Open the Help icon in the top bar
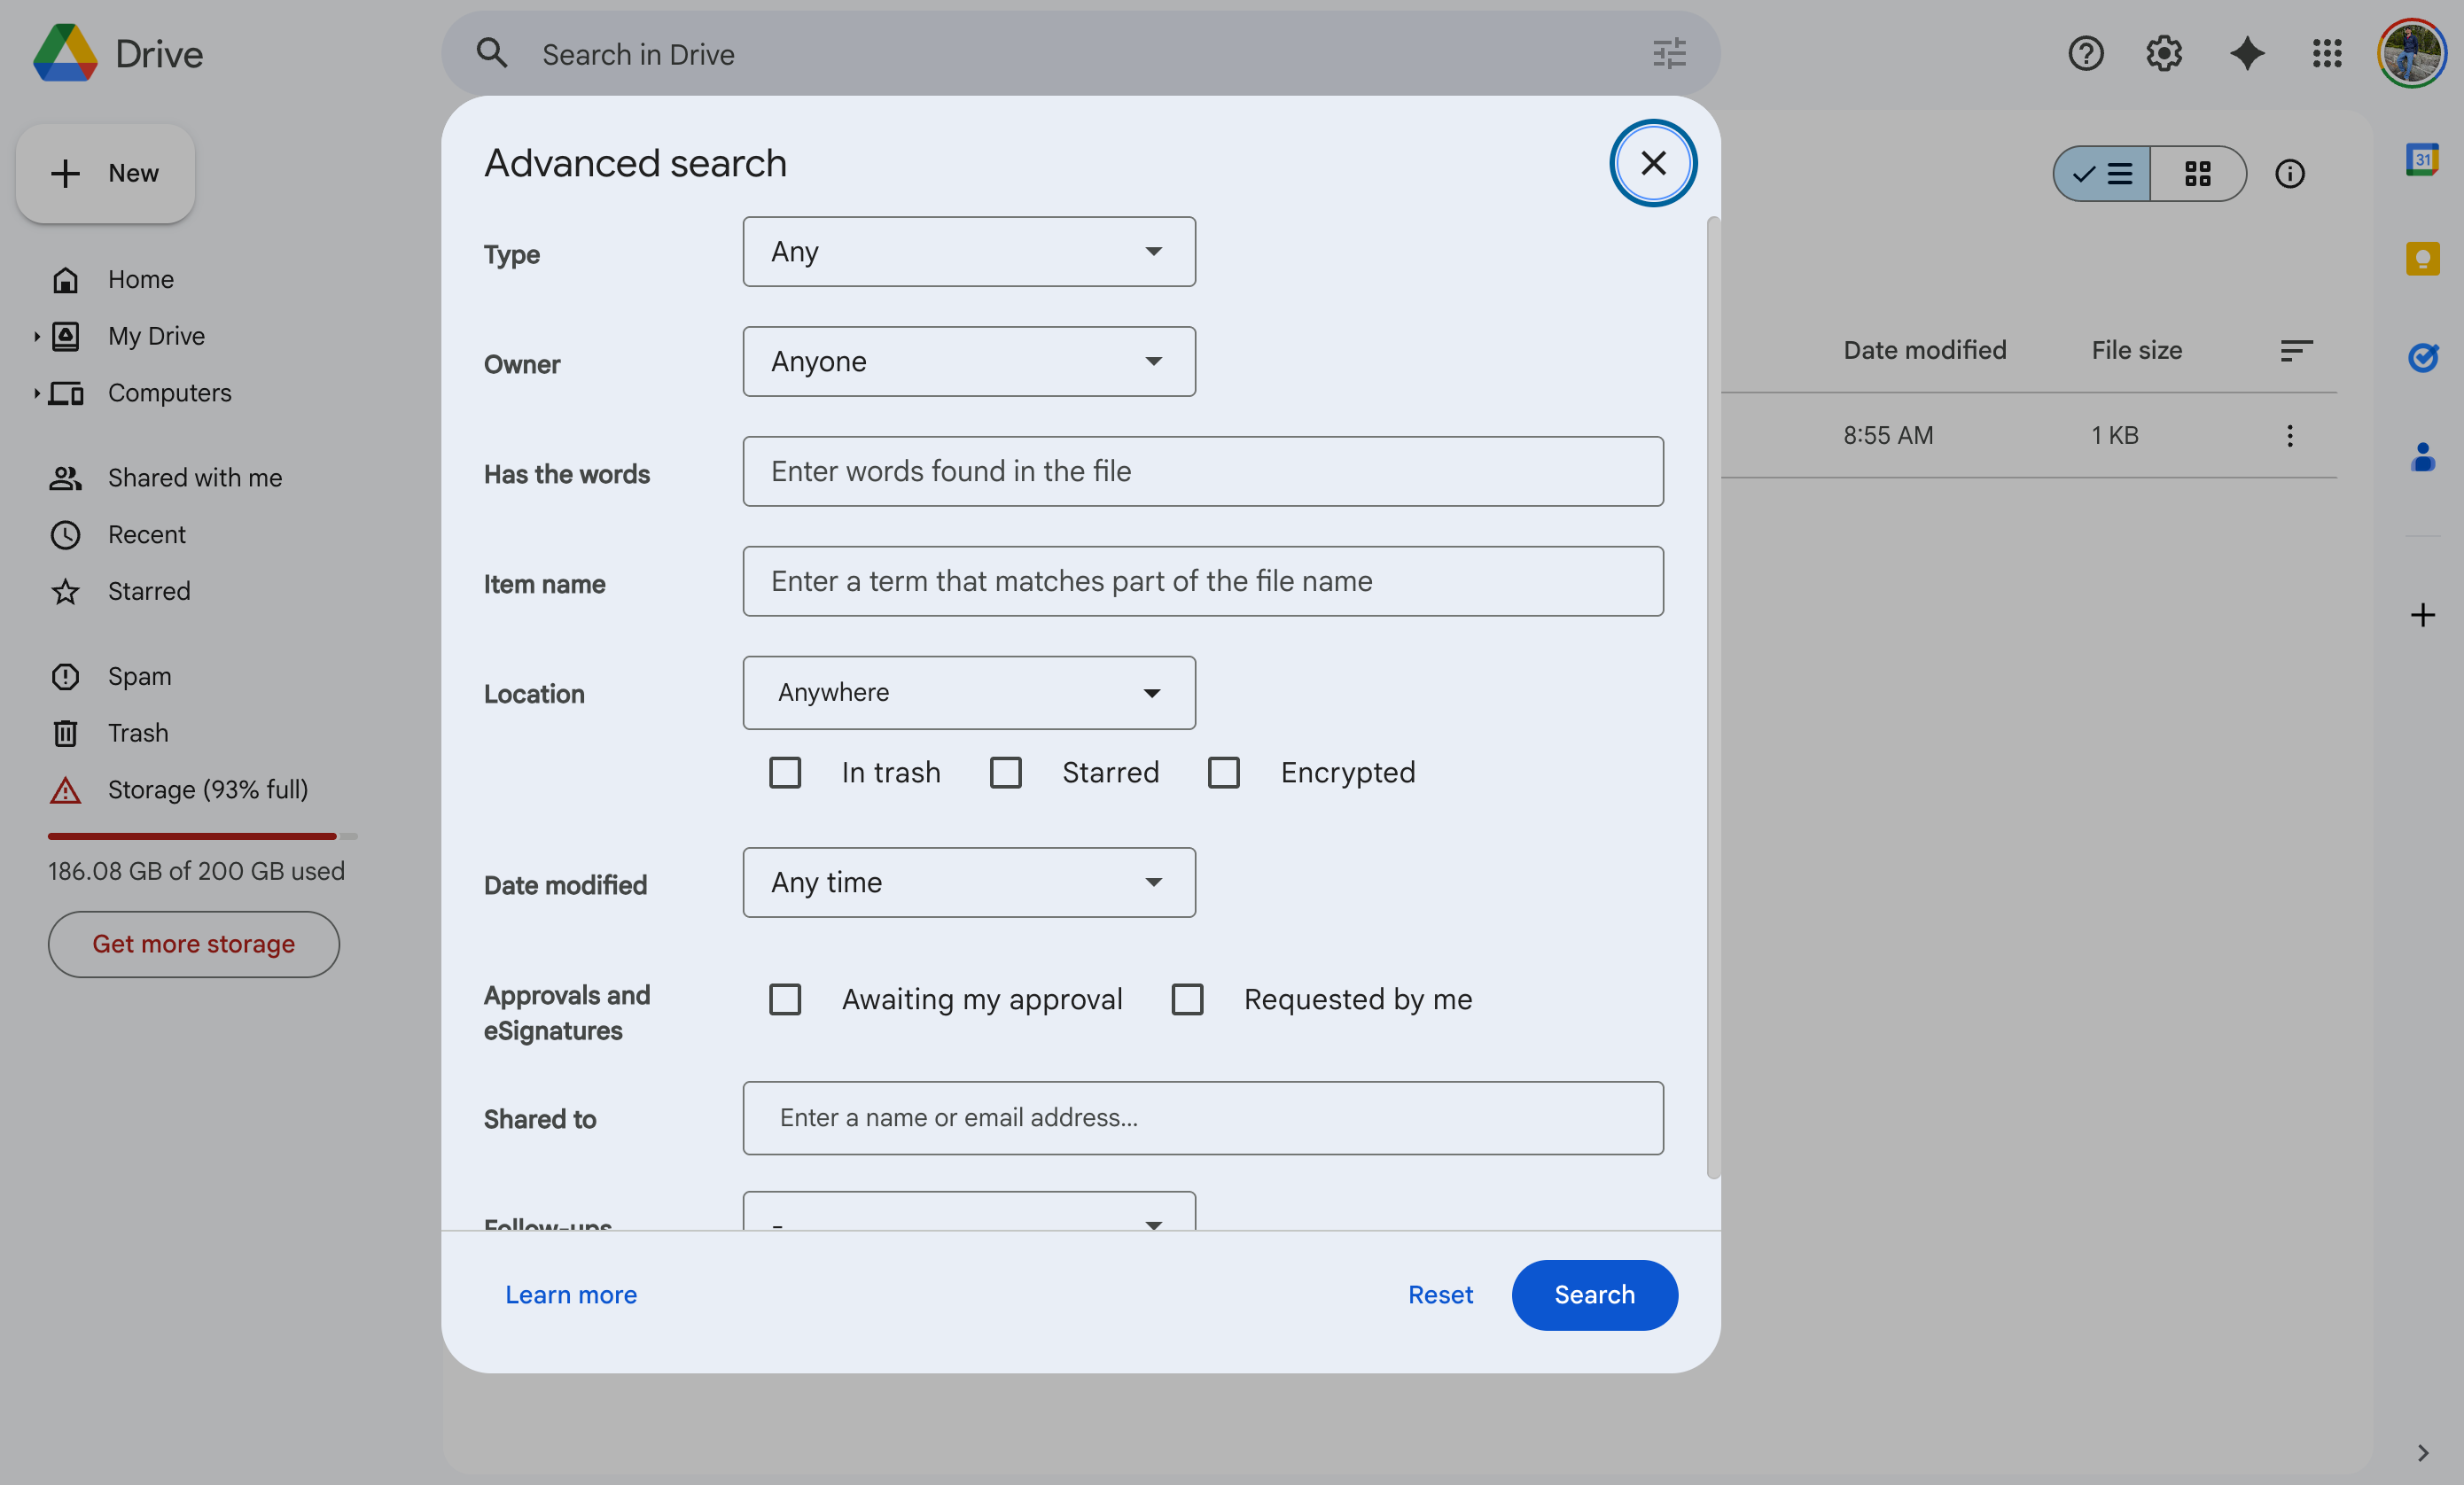The image size is (2464, 1485). pos(2085,53)
